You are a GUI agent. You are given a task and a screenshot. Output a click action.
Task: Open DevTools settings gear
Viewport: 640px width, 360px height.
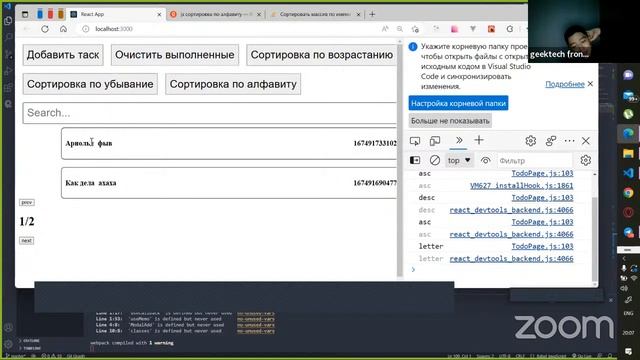pos(531,141)
